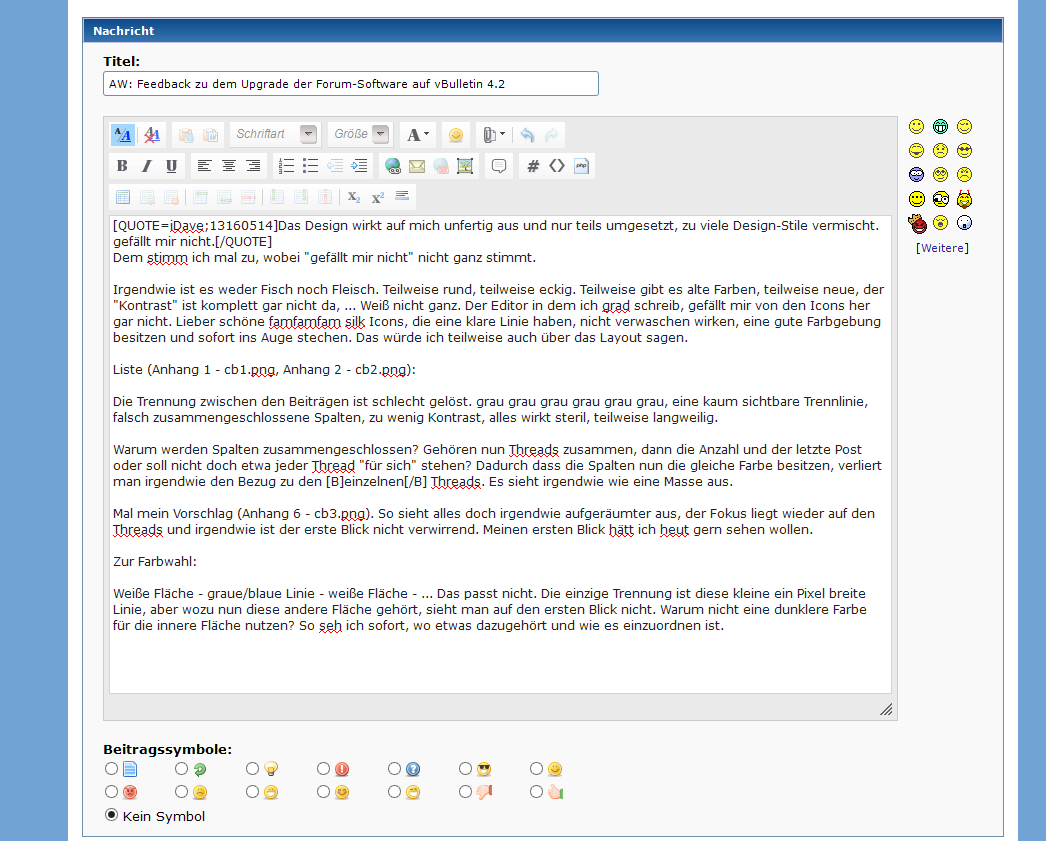Screen dimensions: 1046x841
Task: Insert a table with the table icon
Action: (123, 197)
